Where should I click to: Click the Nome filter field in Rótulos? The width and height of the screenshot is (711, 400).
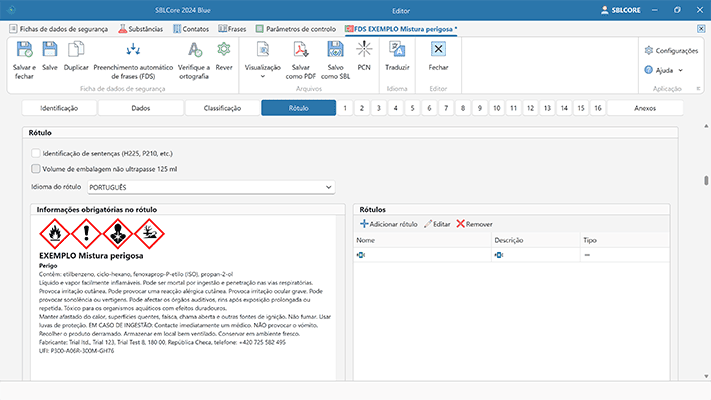click(x=421, y=256)
